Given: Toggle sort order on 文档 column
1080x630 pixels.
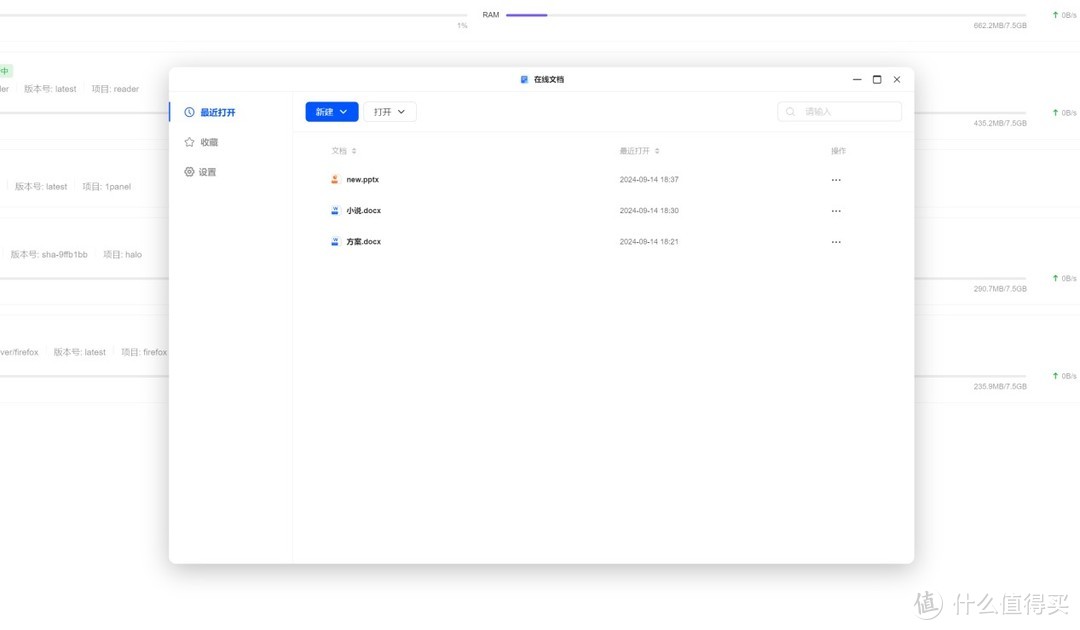Looking at the screenshot, I should pyautogui.click(x=355, y=150).
